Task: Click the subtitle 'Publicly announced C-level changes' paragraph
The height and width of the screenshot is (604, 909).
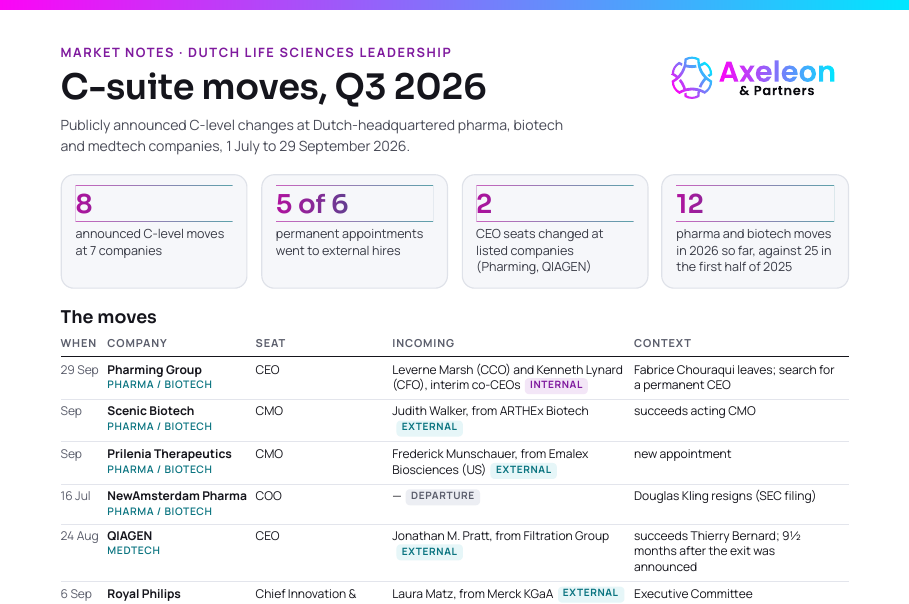Action: point(312,136)
